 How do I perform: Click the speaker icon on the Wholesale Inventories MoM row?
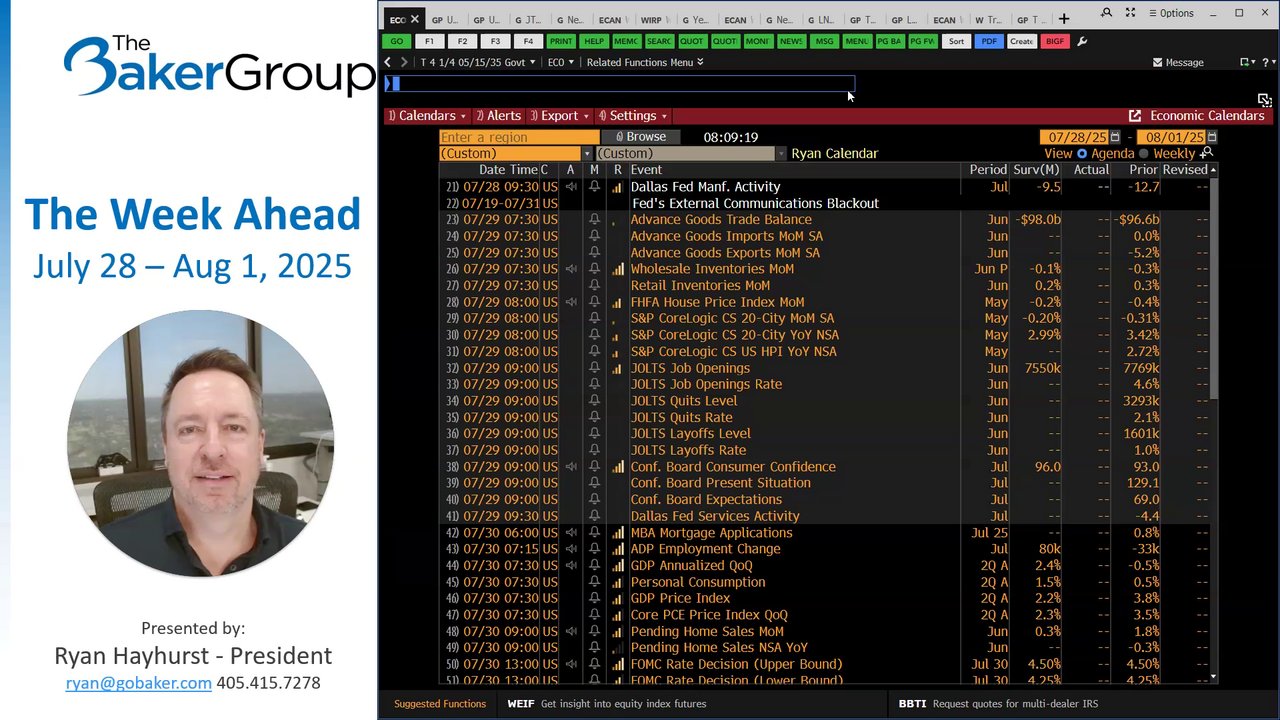(x=571, y=269)
